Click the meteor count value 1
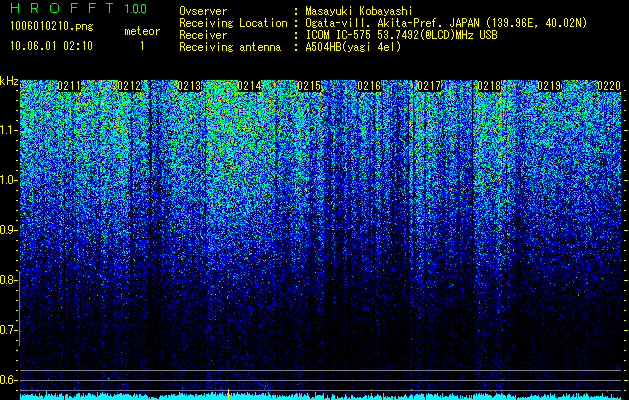This screenshot has width=629, height=400. point(142,46)
